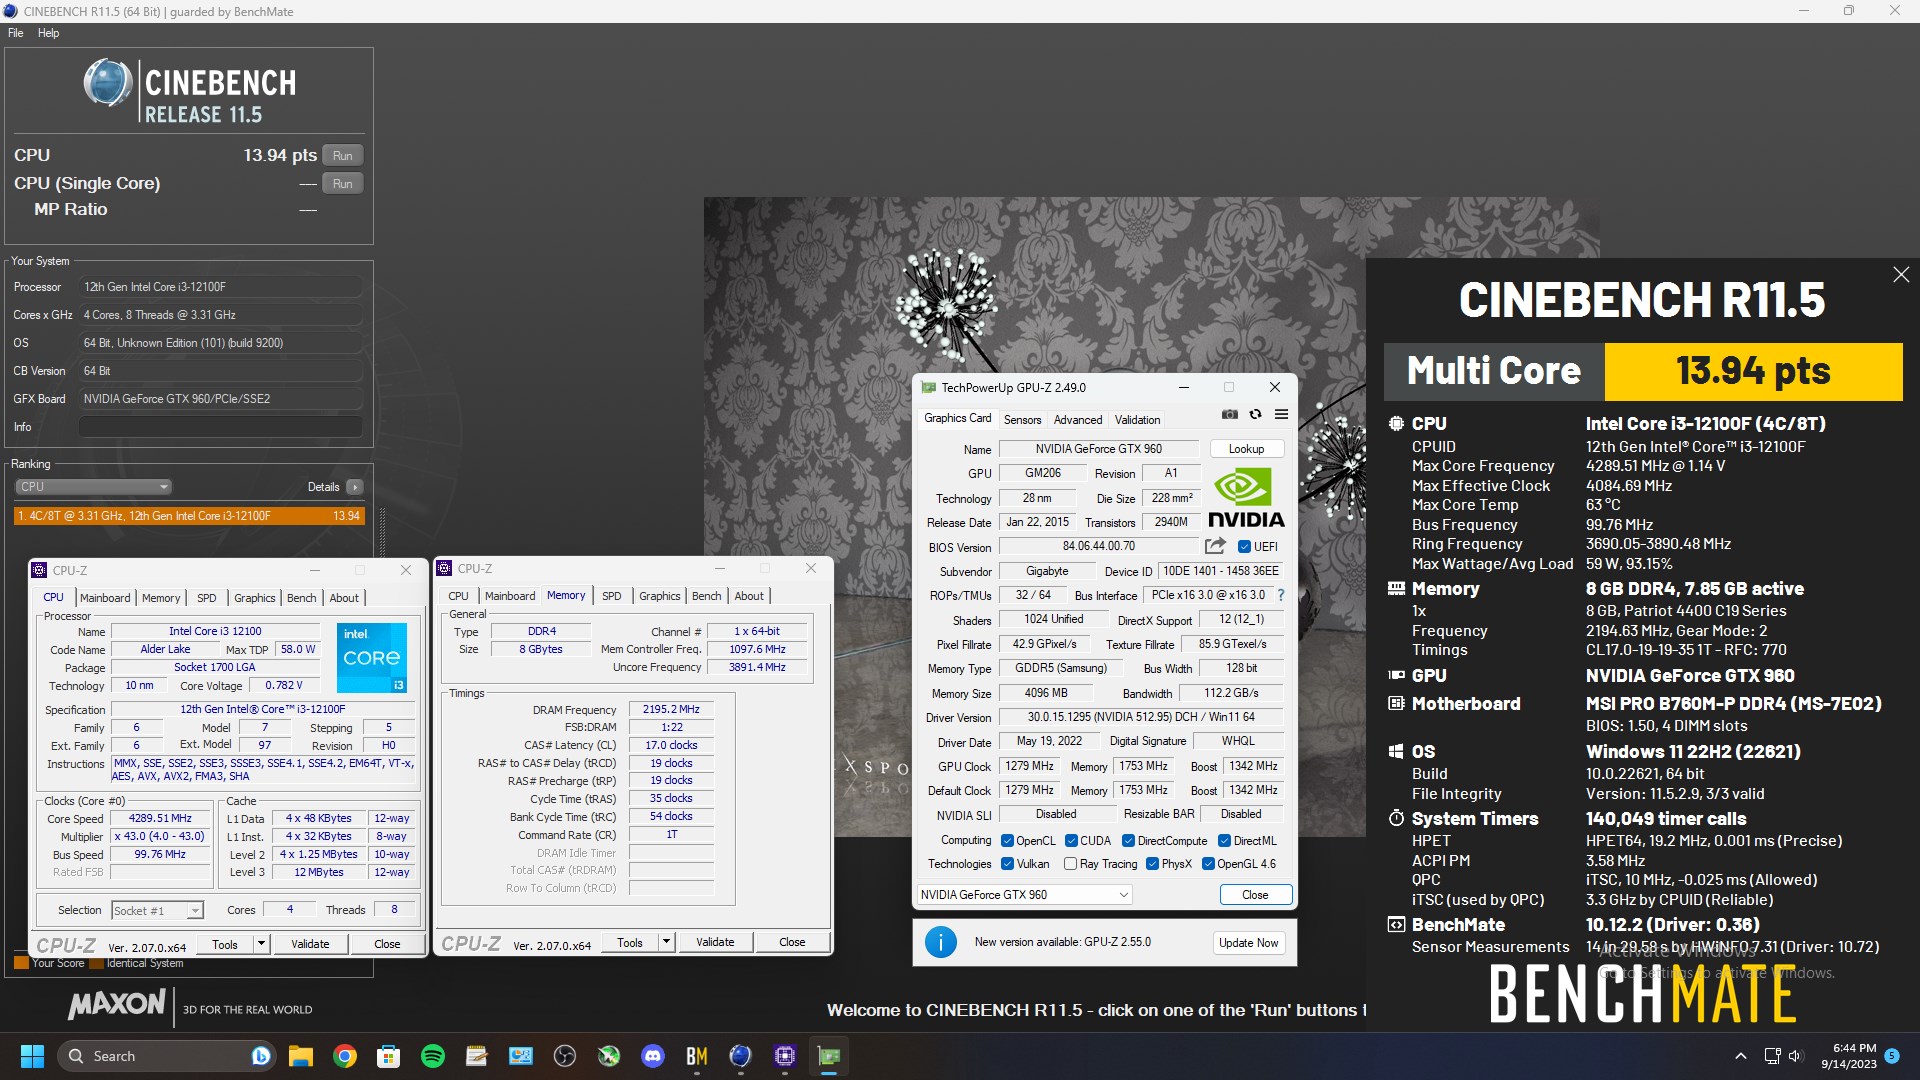1920x1080 pixels.
Task: Click the Bus Interface question mark icon
Action: [1280, 595]
